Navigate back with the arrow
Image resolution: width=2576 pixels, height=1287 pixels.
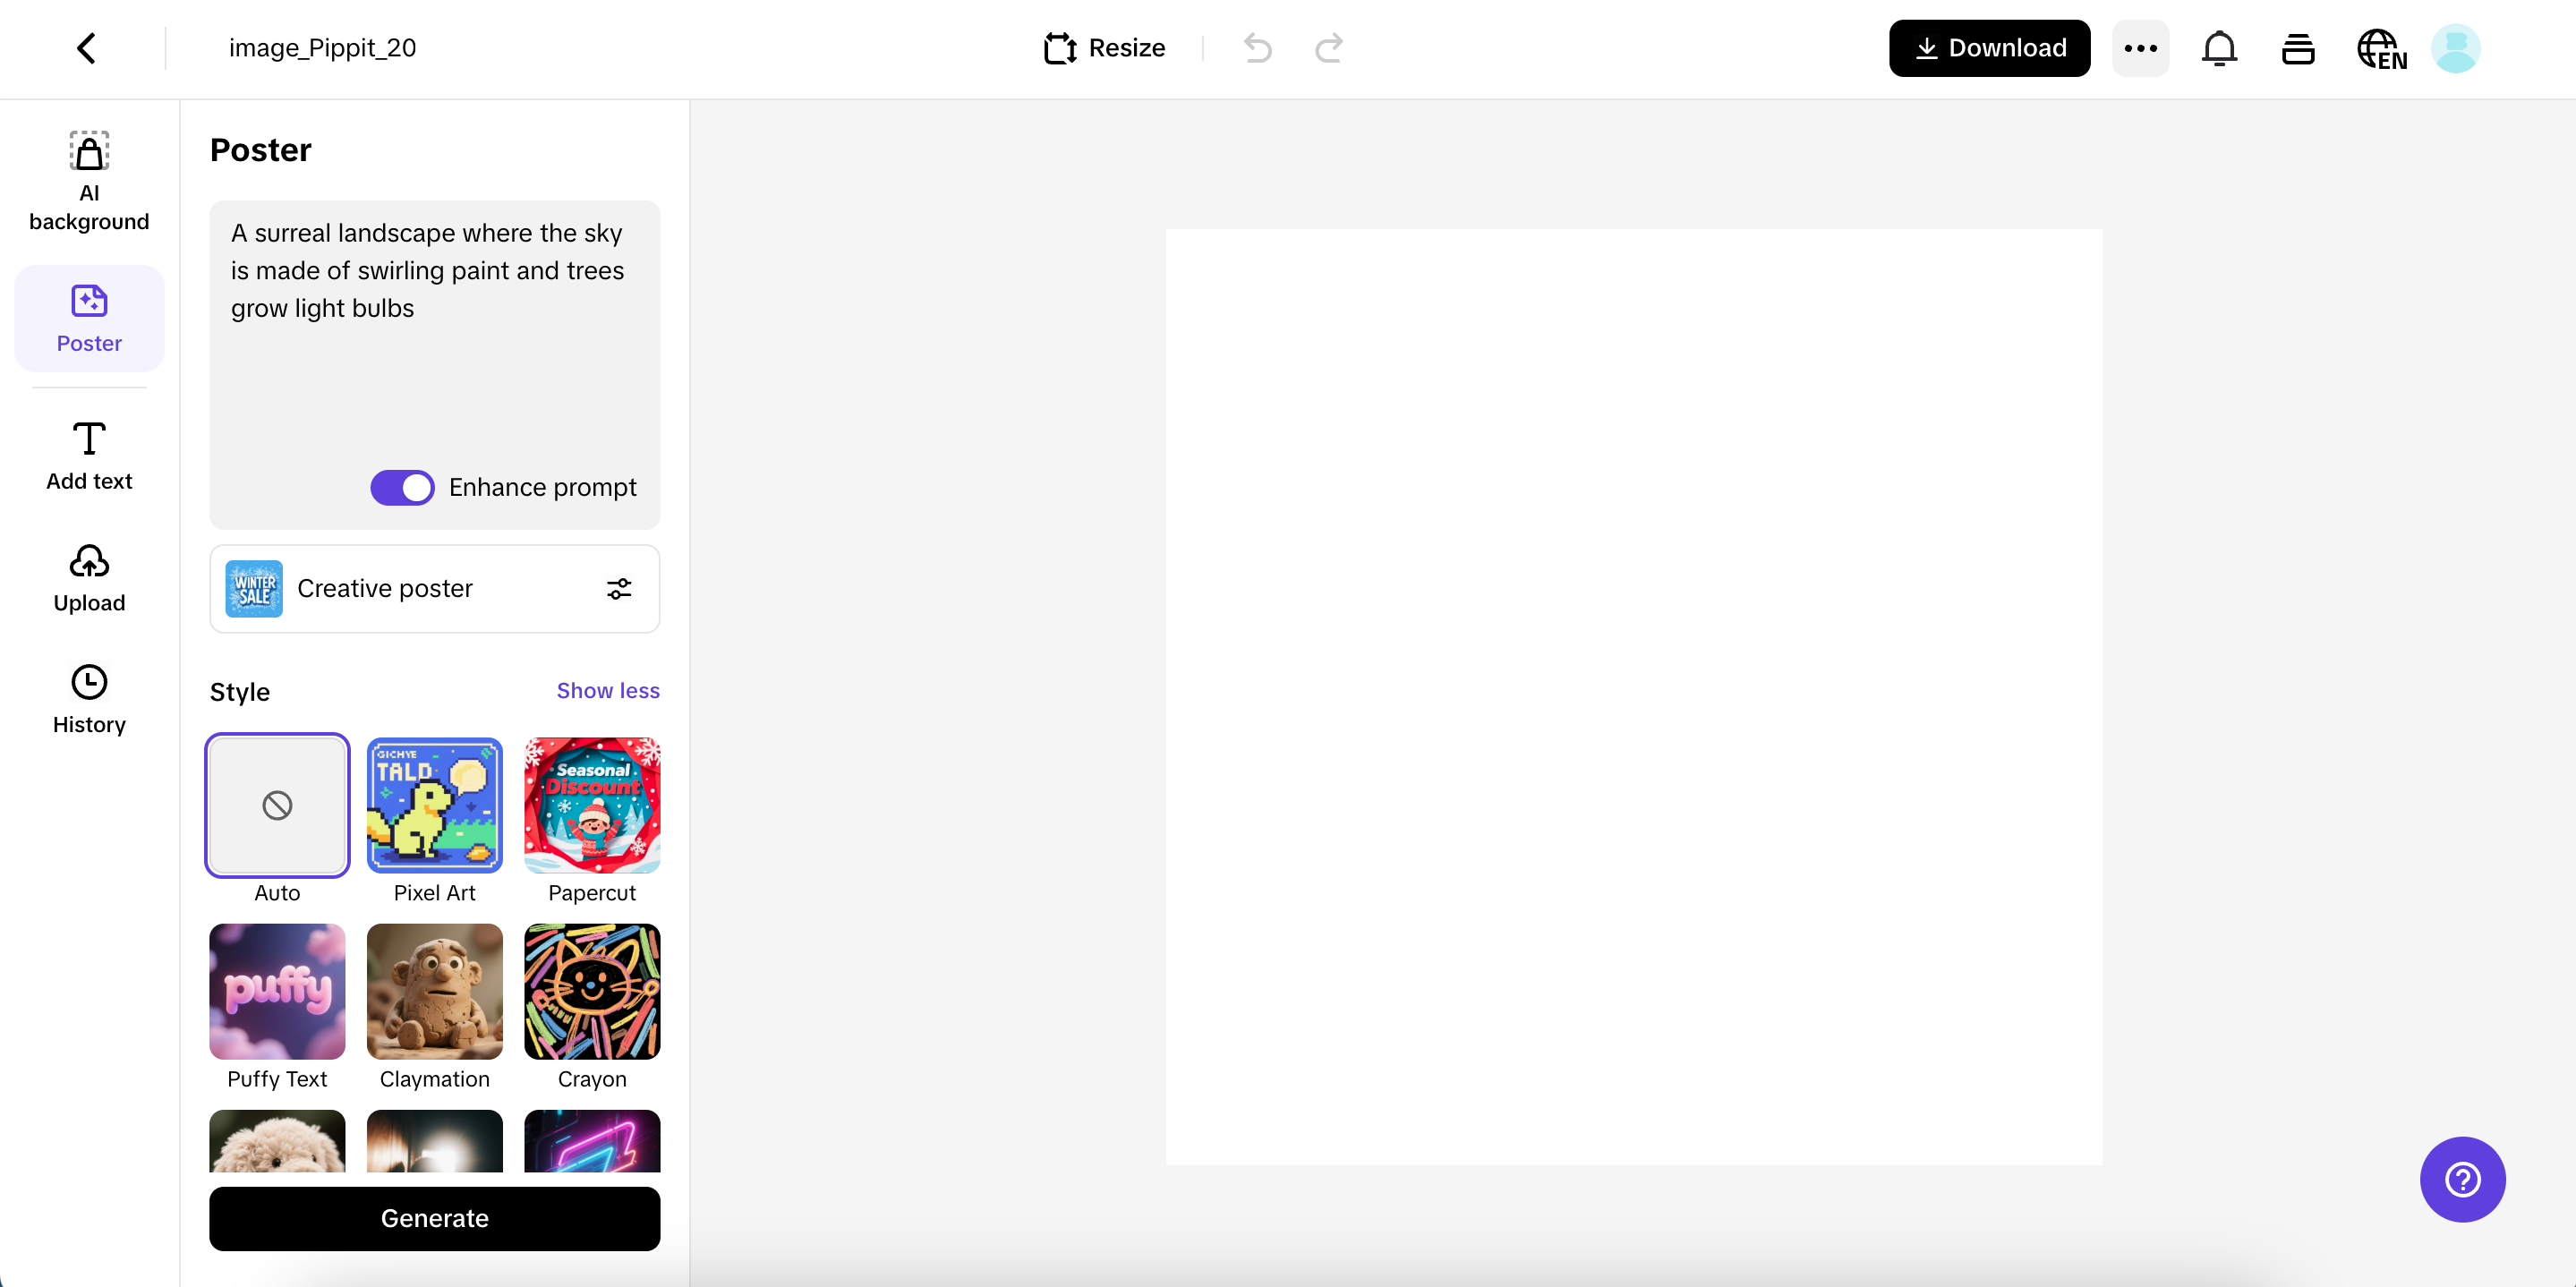point(85,47)
